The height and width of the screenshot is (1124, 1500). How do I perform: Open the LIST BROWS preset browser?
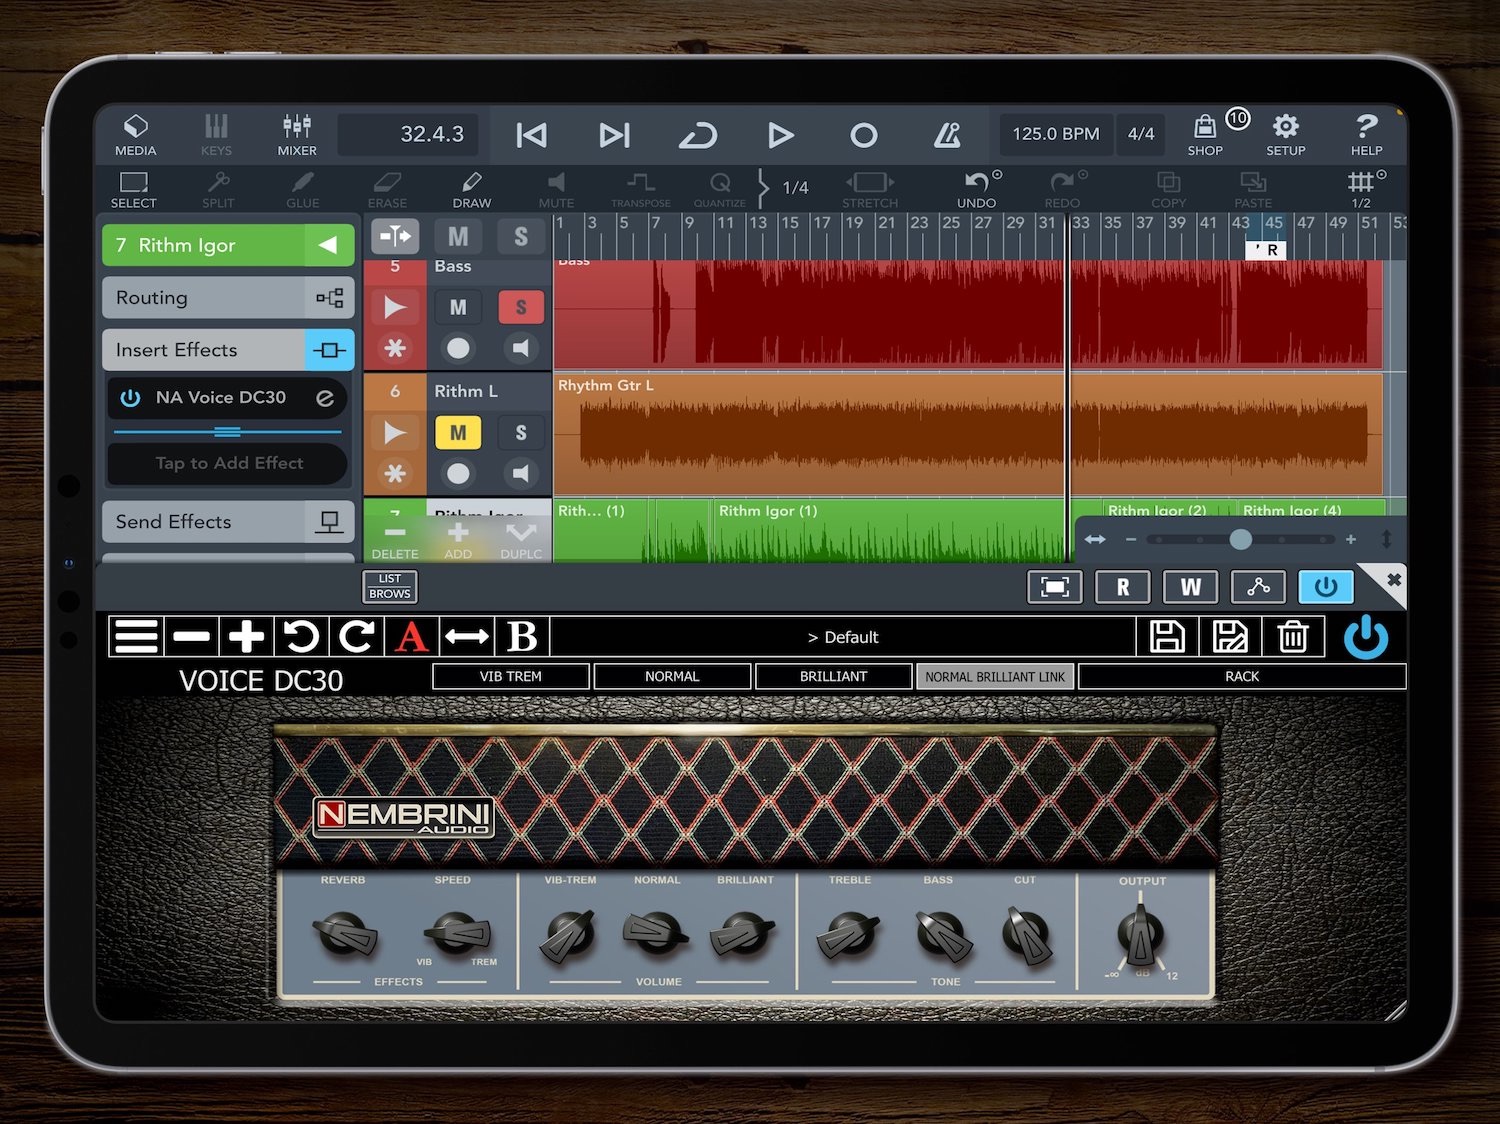click(x=389, y=586)
